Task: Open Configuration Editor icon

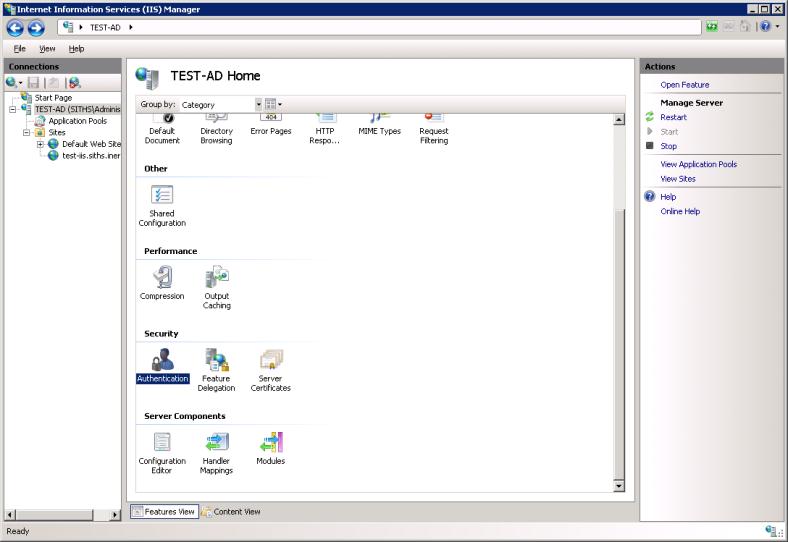Action: 162,442
